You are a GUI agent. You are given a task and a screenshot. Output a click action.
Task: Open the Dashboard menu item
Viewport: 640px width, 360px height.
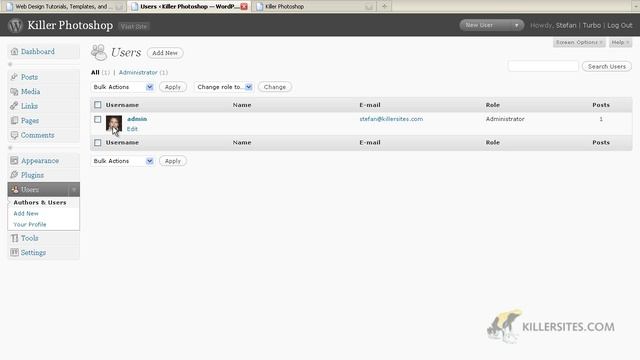(x=38, y=51)
